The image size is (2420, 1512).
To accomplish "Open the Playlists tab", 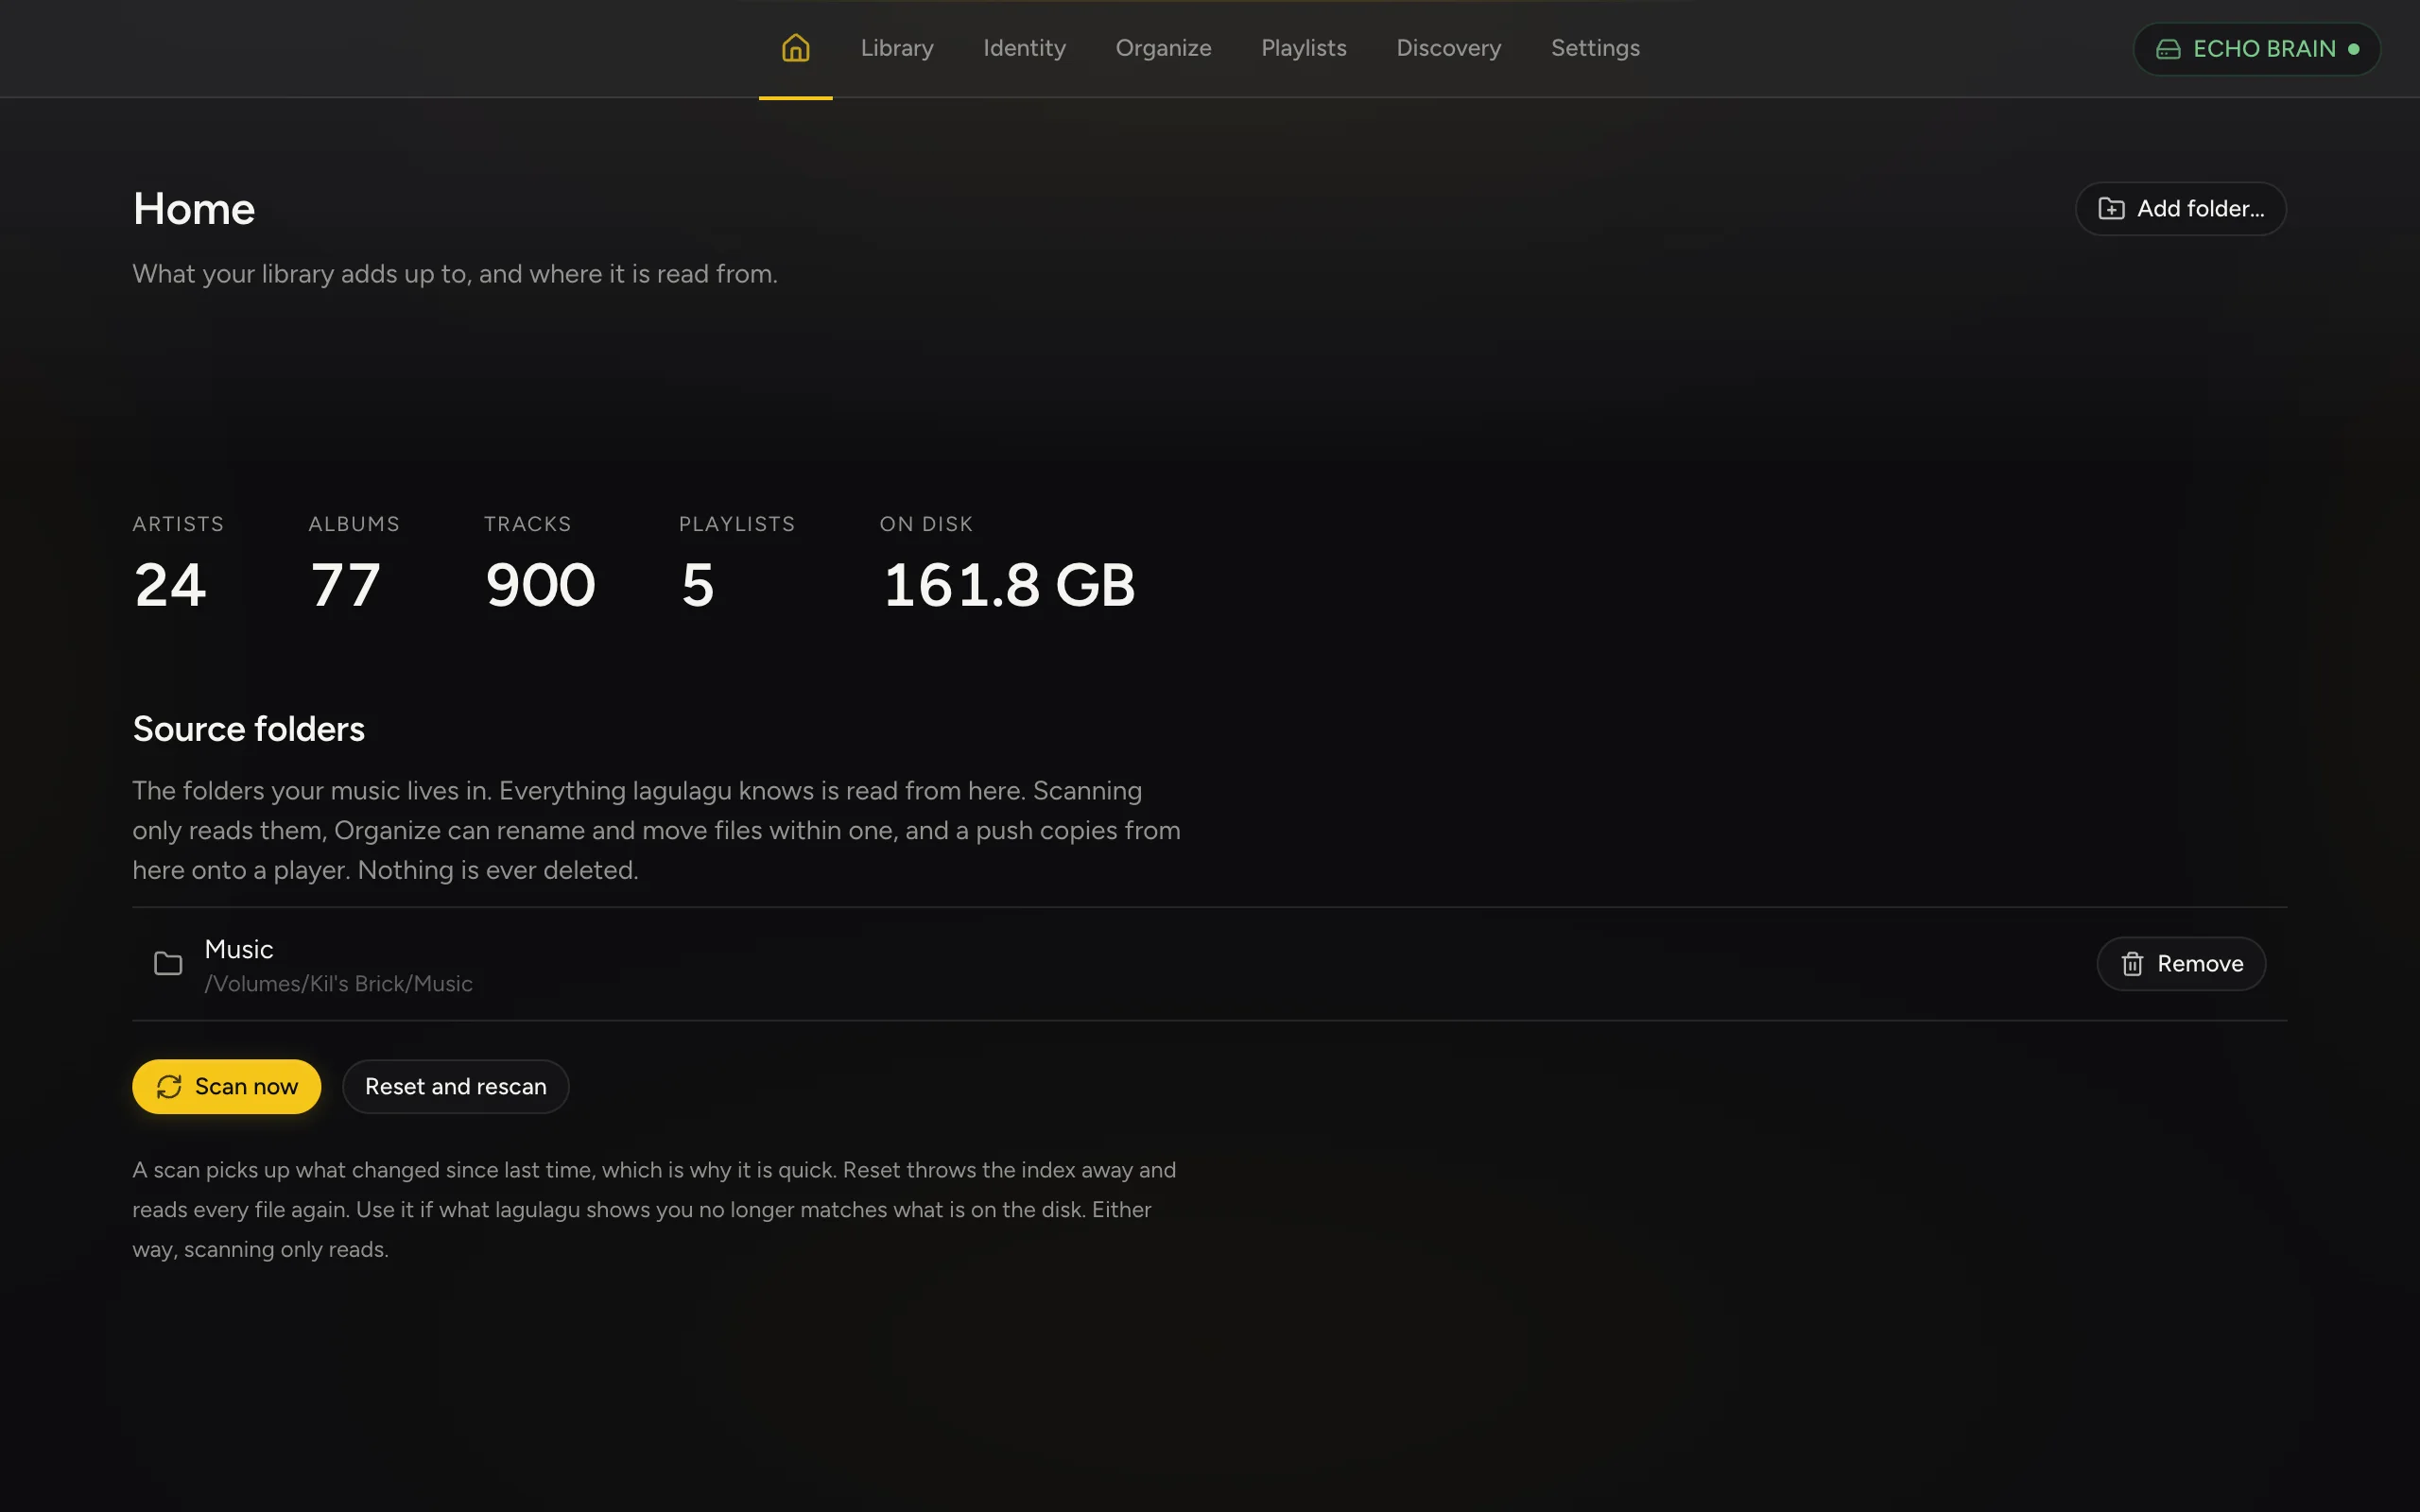I will click(x=1303, y=48).
